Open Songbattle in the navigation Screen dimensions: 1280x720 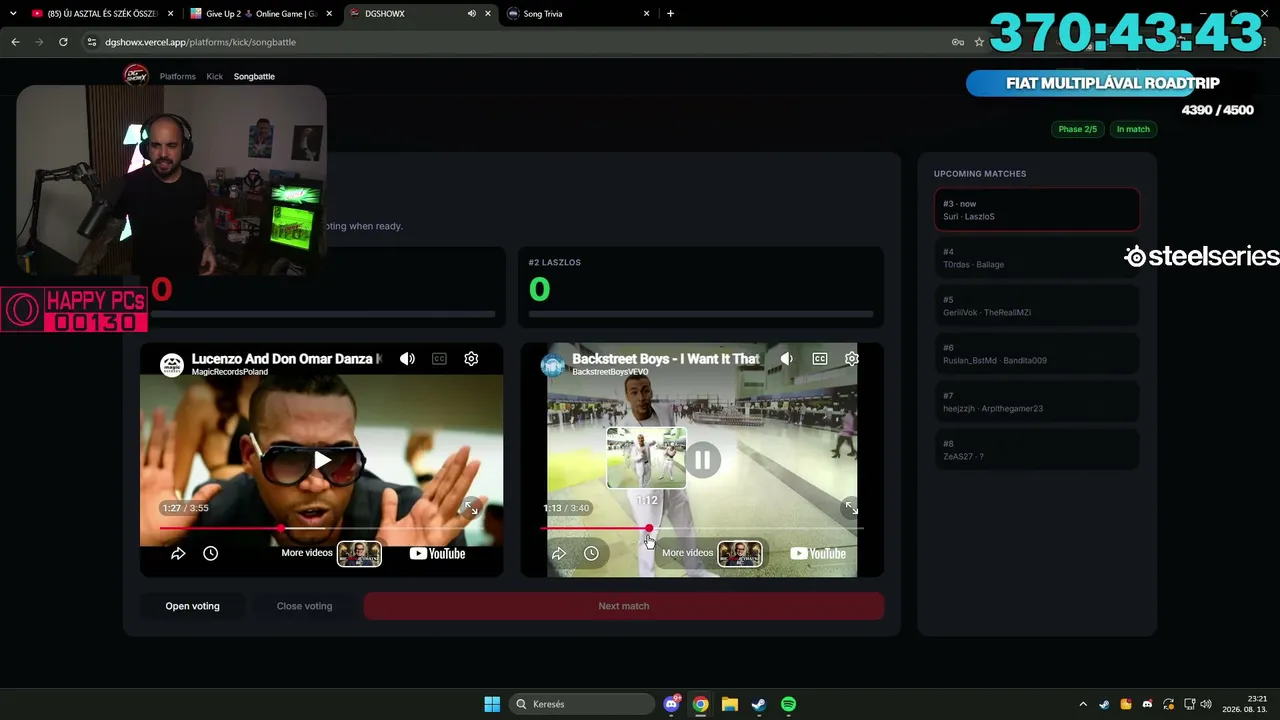(x=254, y=76)
